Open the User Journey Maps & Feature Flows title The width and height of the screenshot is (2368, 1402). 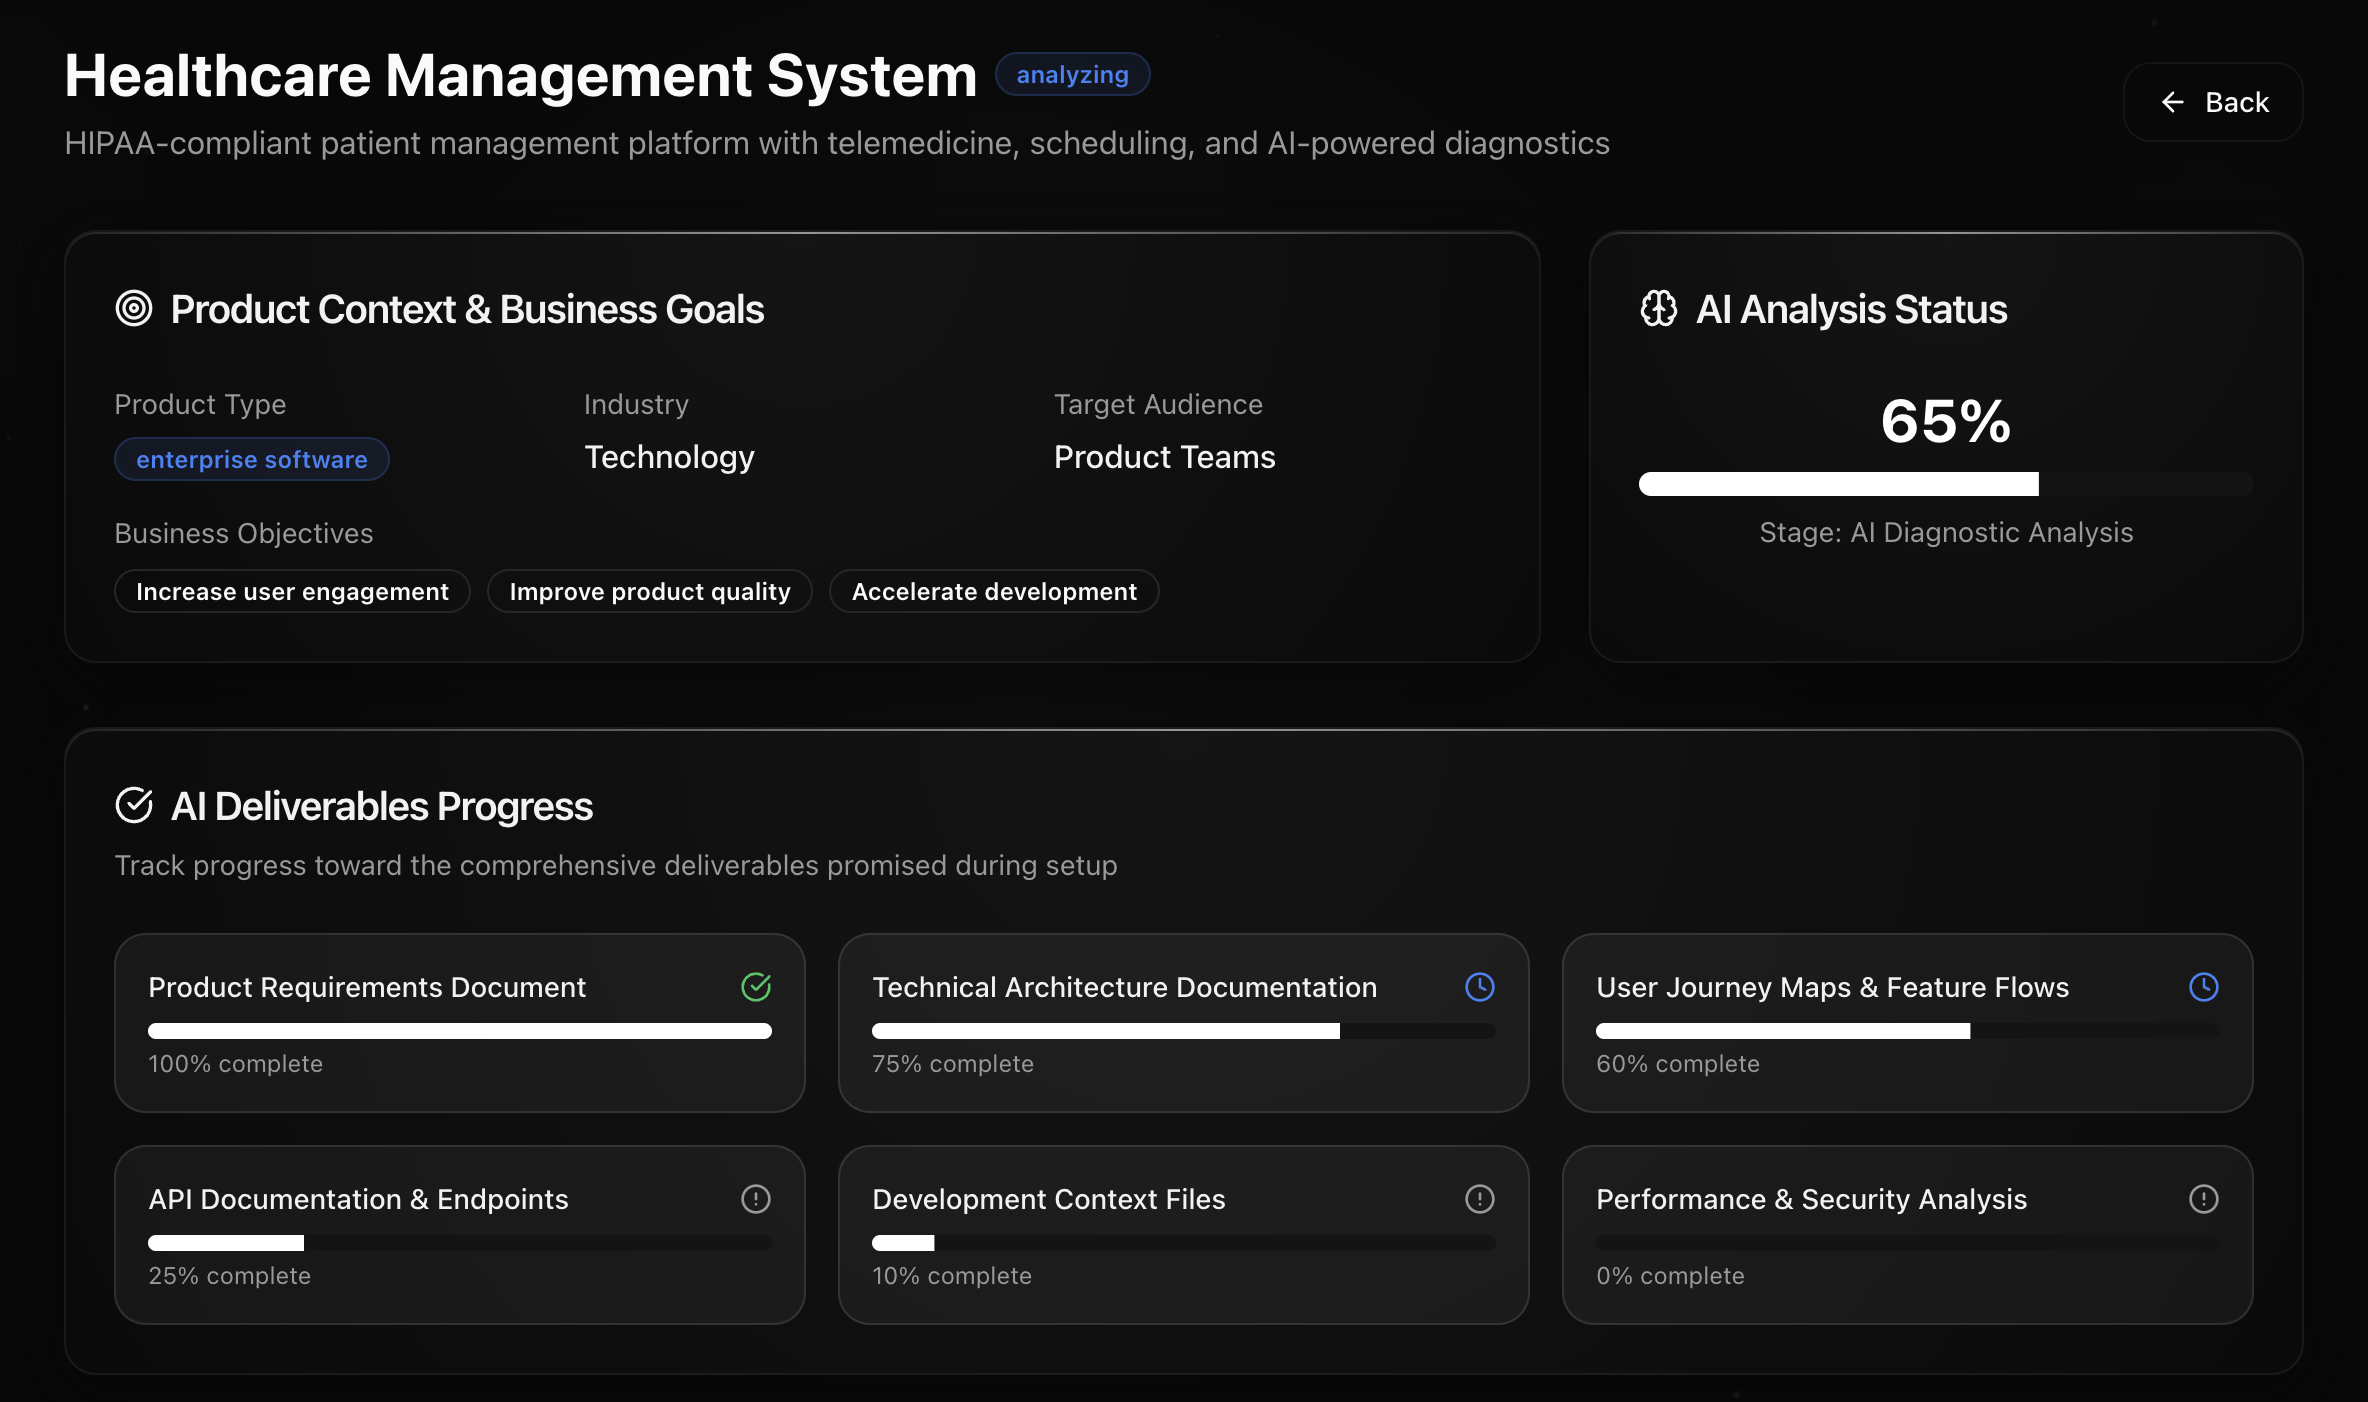(x=1832, y=987)
